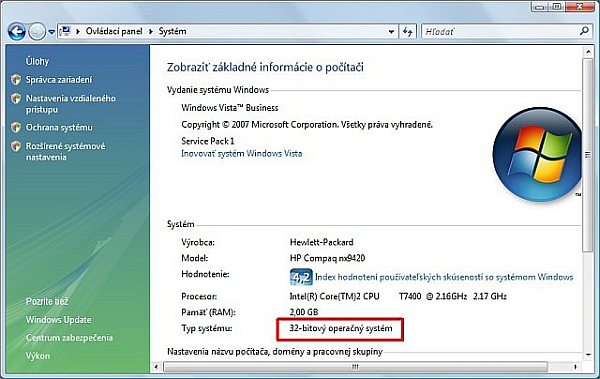
Task: Click the Windows Vista logo orb
Action: [538, 154]
